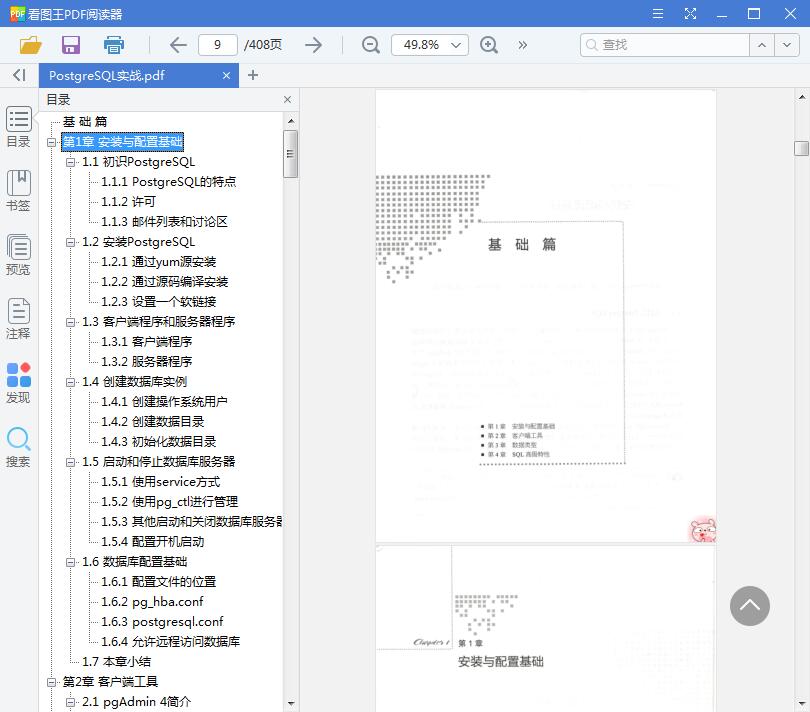This screenshot has height=712, width=810.
Task: Open the 发现 discover sidebar panel
Action: coord(19,383)
